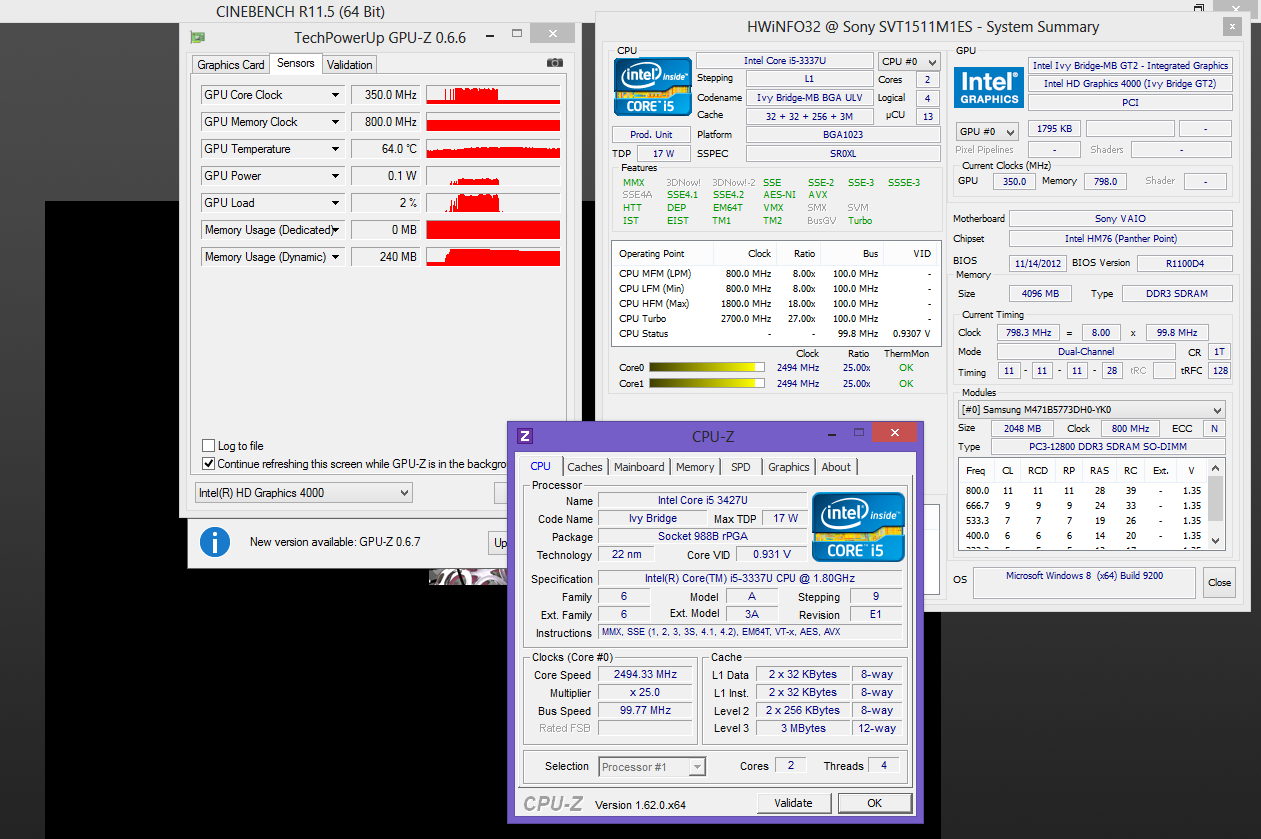Viewport: 1261px width, 839px height.
Task: Click the Intel HD Graphics 4000 (Ivy Bridge GT2) field
Action: tap(1130, 84)
